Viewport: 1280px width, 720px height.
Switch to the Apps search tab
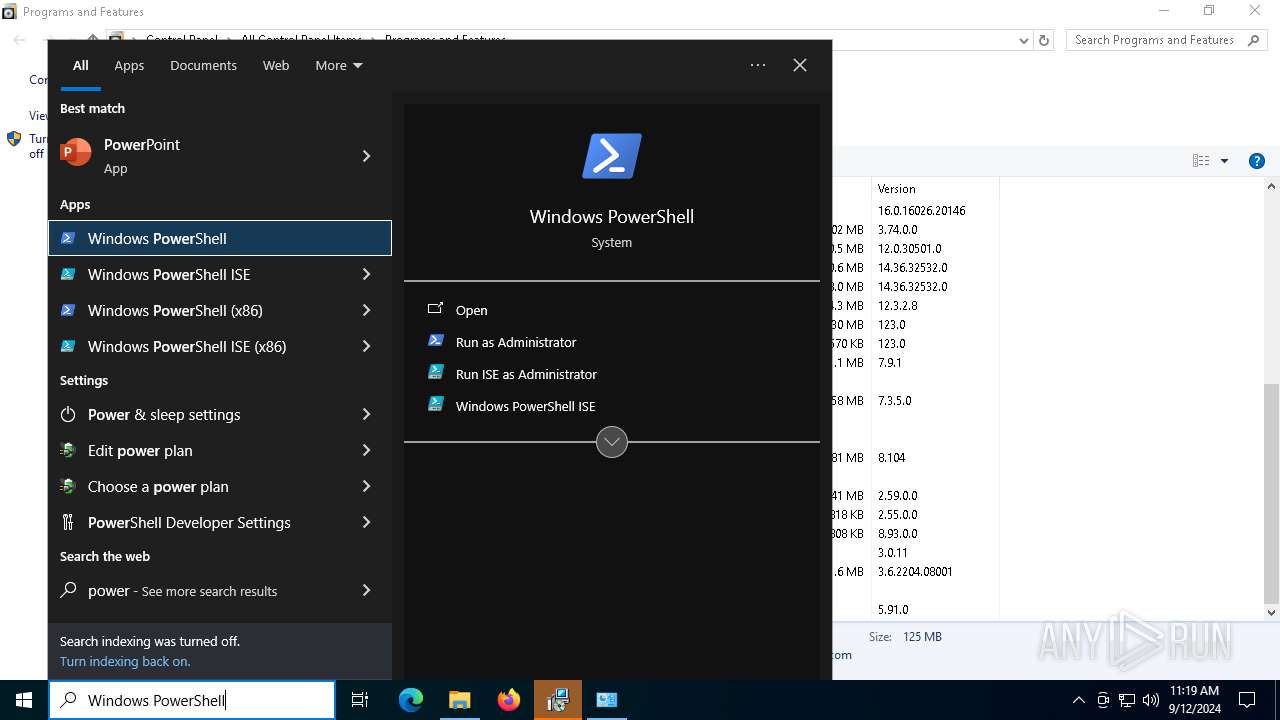point(129,65)
